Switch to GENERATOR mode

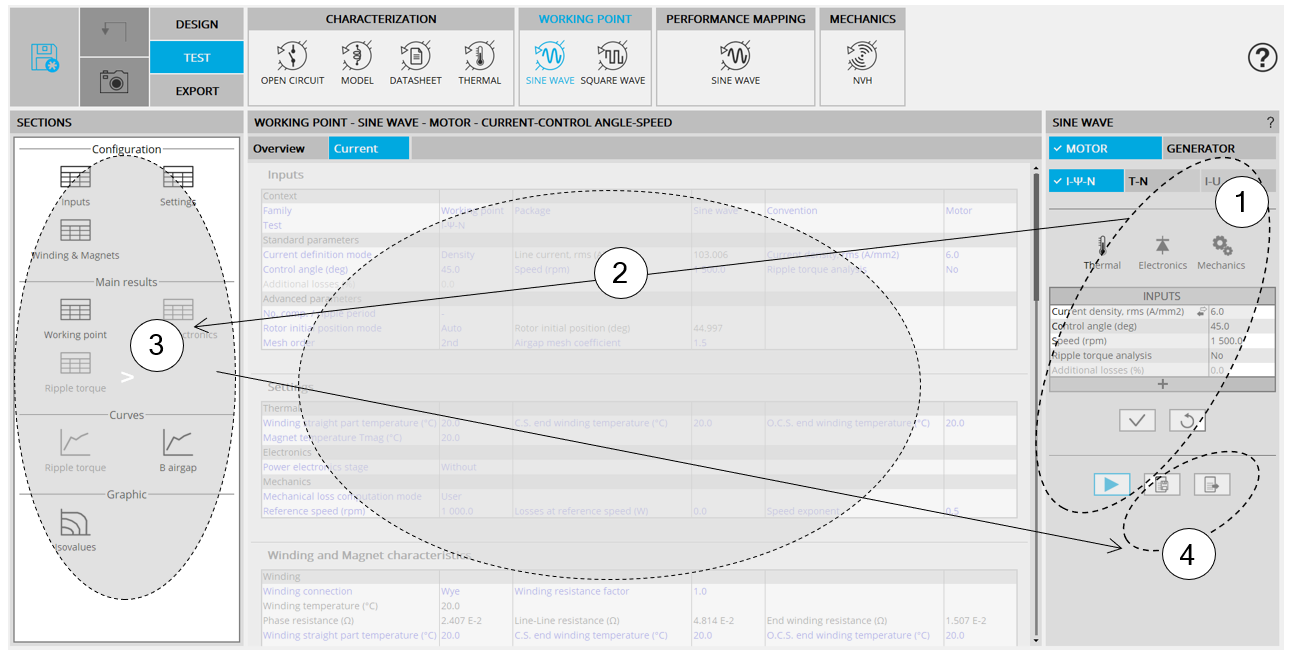[x=1200, y=149]
